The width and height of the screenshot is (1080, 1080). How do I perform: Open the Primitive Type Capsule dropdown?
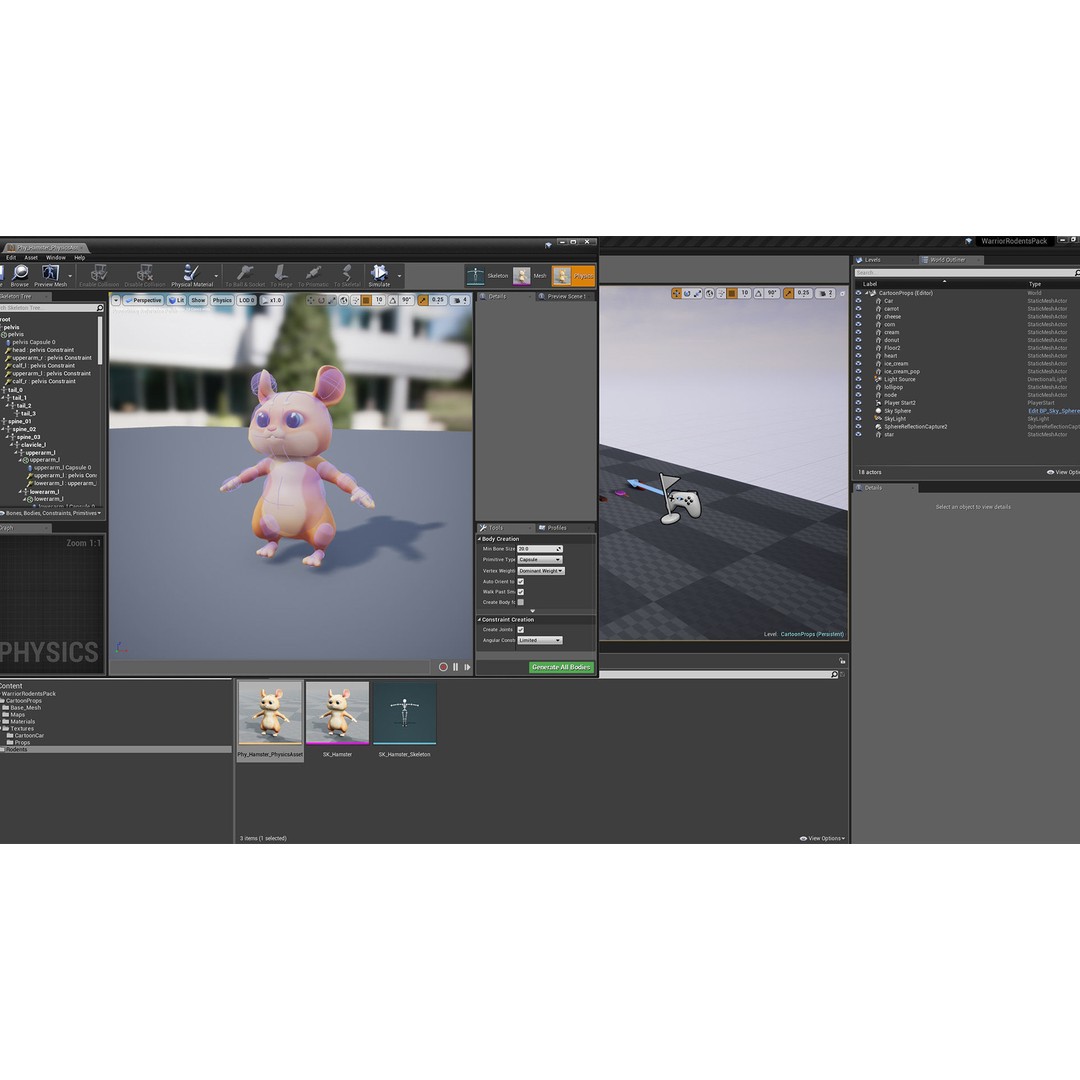tap(540, 560)
